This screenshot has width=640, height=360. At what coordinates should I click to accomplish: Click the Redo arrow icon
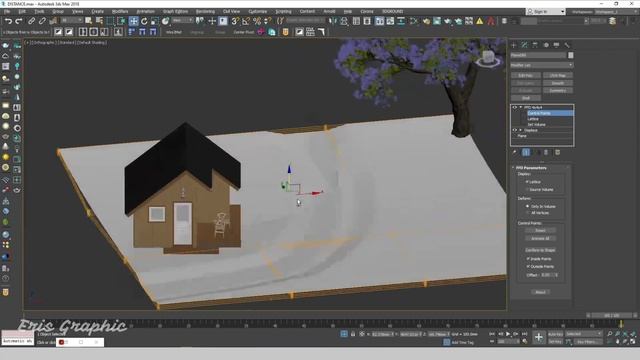pyautogui.click(x=19, y=21)
